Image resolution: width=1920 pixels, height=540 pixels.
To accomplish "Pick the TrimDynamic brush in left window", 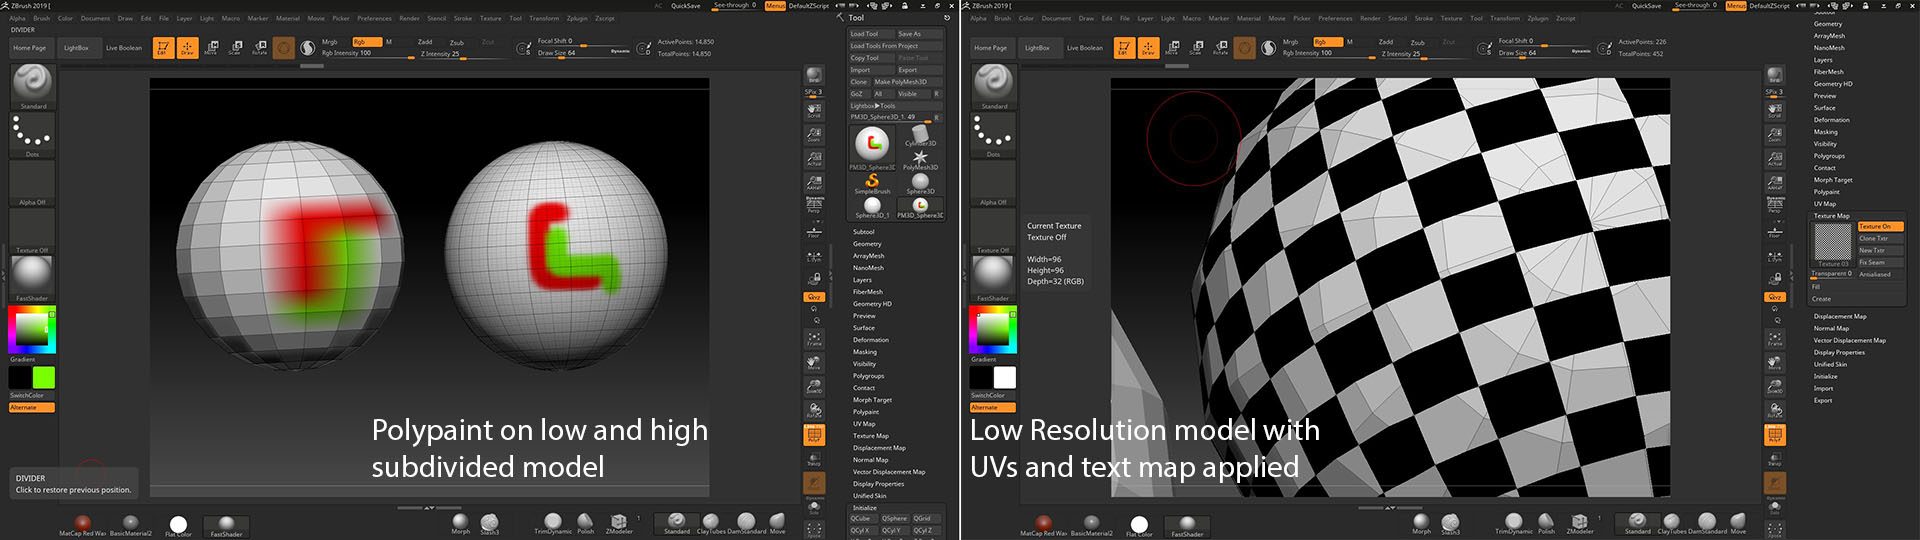I will point(553,524).
